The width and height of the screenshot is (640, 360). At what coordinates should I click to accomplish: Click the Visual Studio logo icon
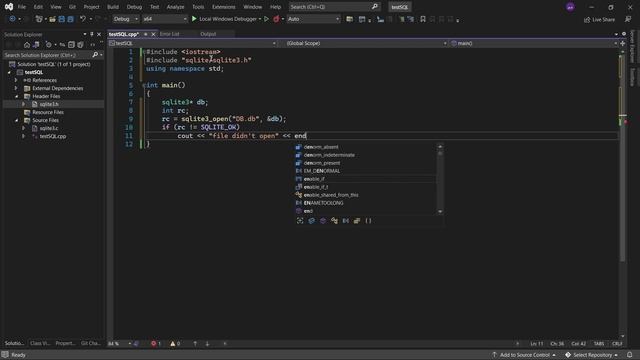(x=9, y=7)
